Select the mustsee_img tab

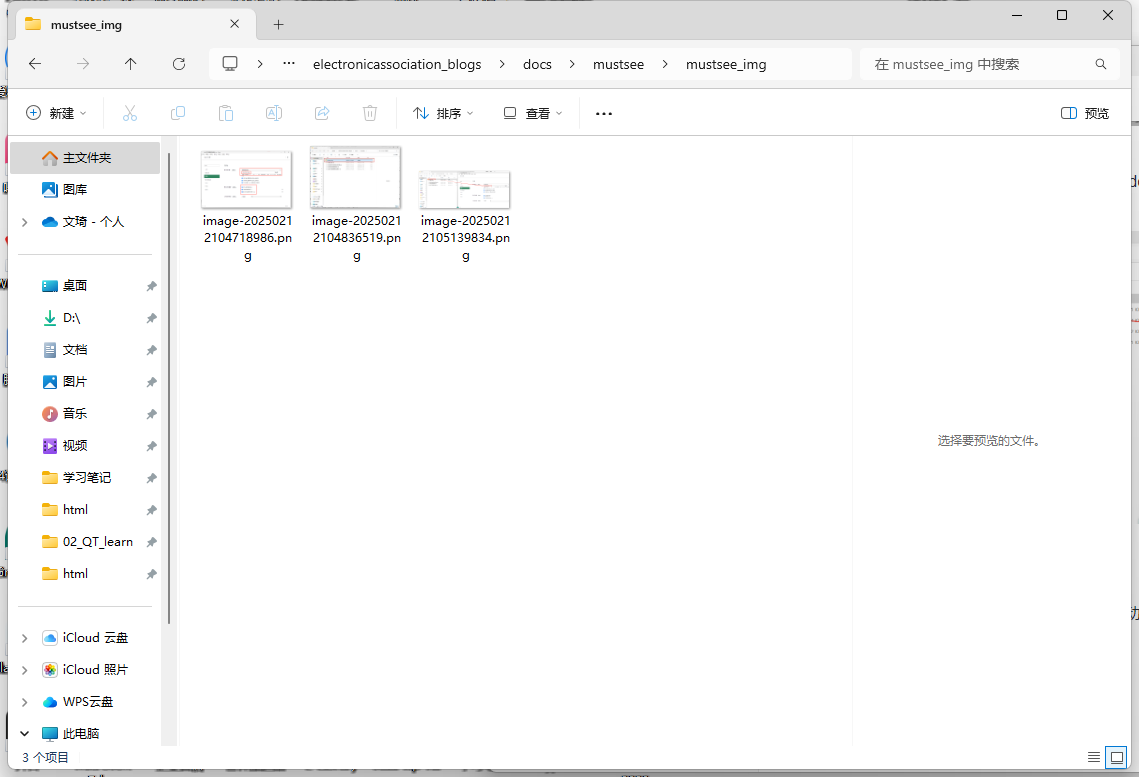(135, 25)
